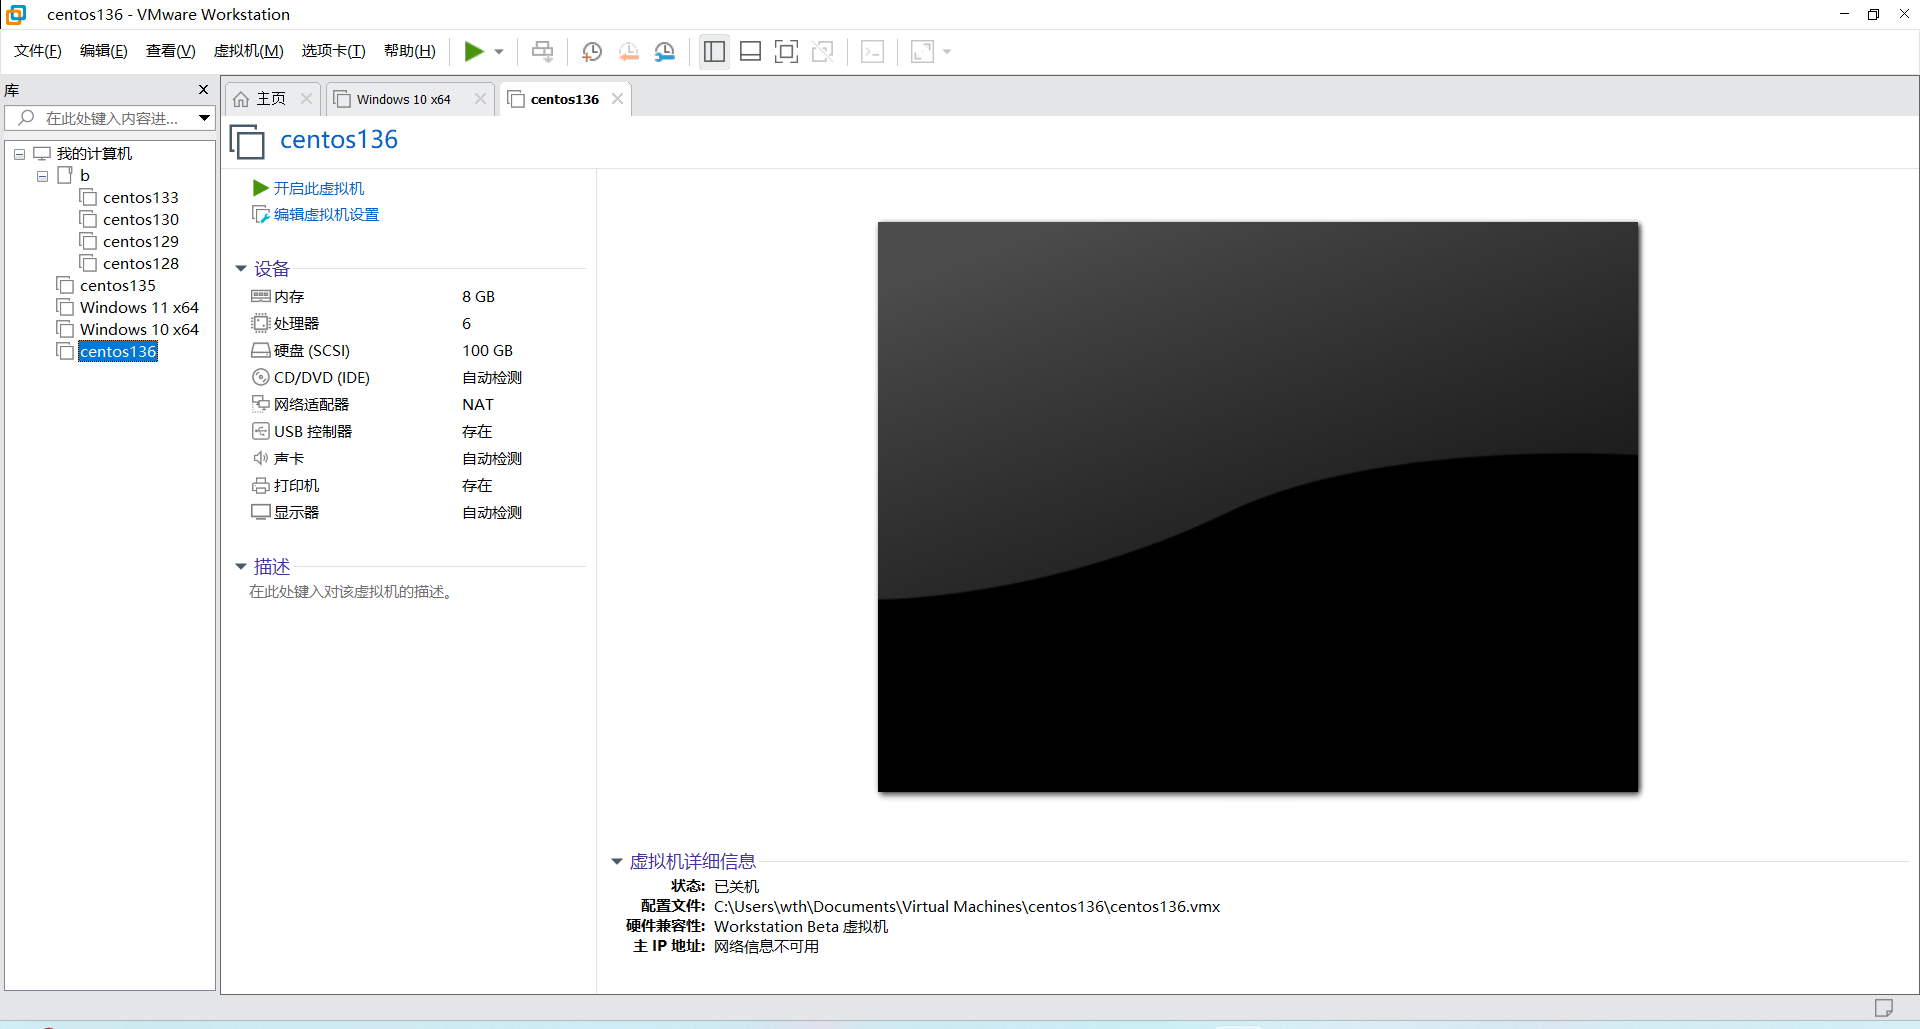The width and height of the screenshot is (1920, 1029).
Task: Click the revert to snapshot icon
Action: pos(629,51)
